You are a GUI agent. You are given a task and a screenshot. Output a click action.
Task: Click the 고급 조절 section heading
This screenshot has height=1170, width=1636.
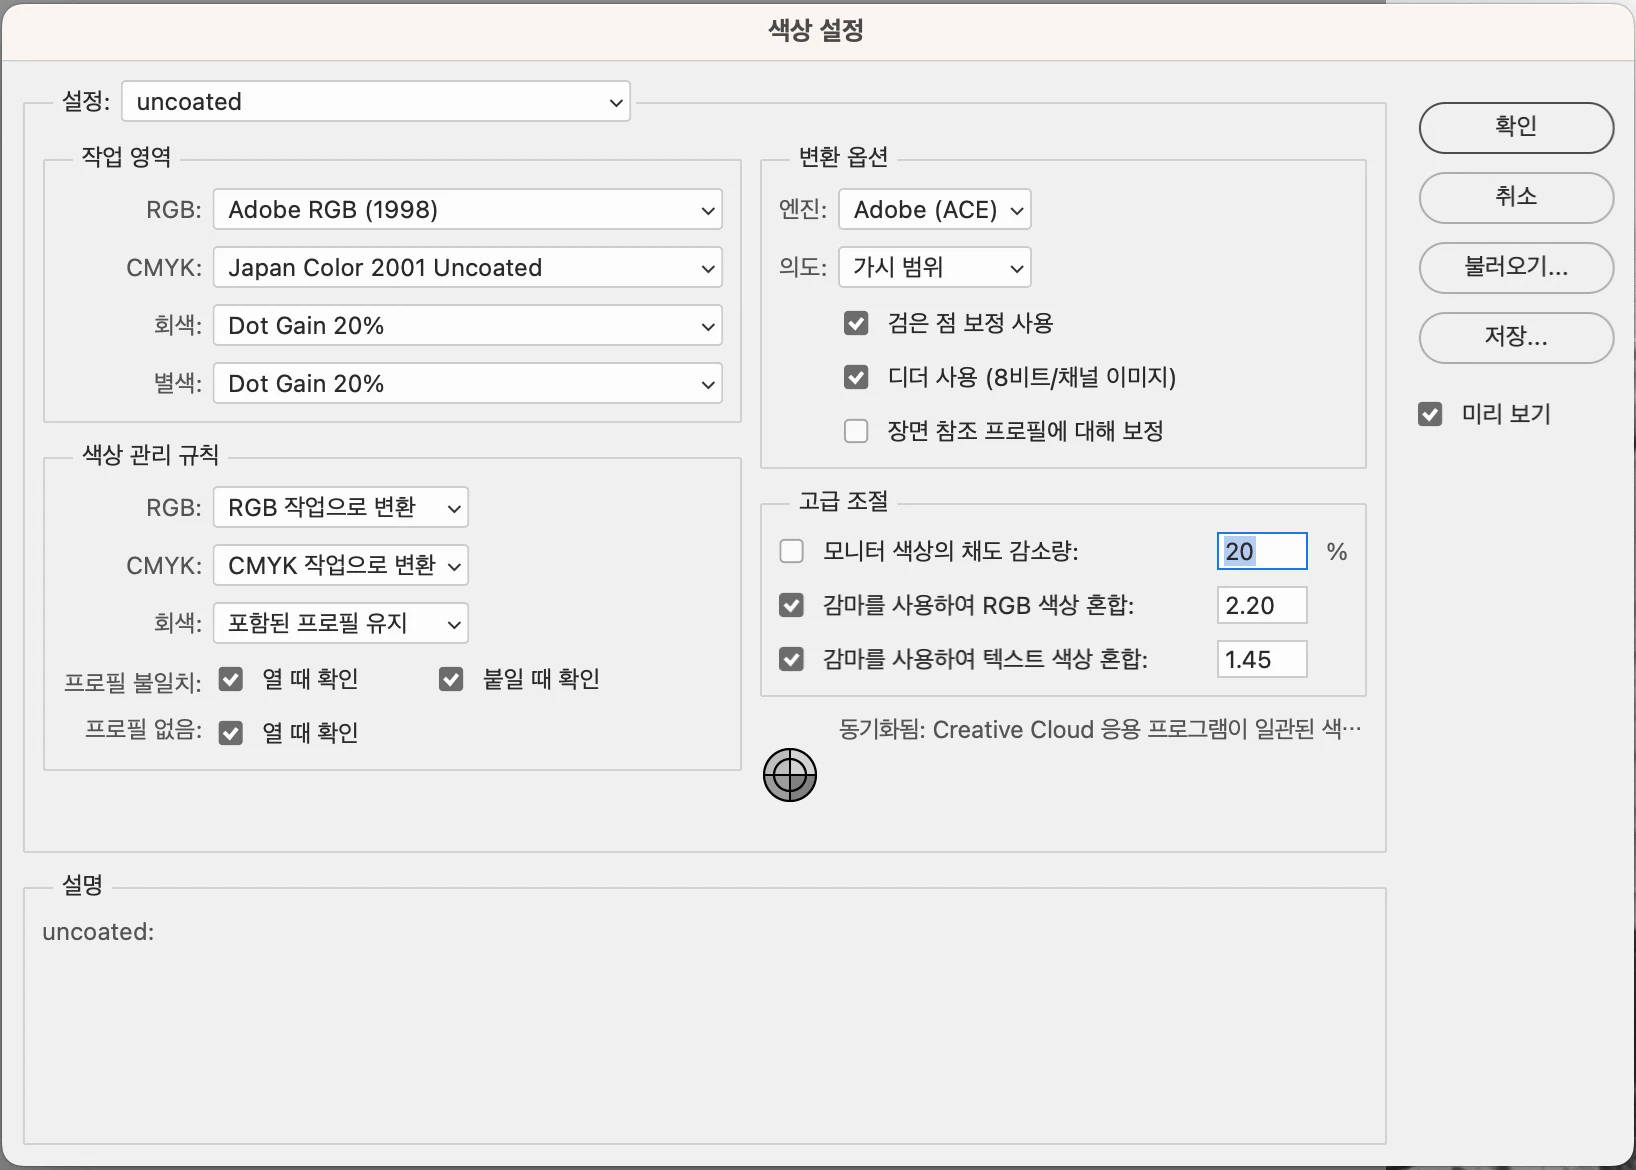coord(843,501)
